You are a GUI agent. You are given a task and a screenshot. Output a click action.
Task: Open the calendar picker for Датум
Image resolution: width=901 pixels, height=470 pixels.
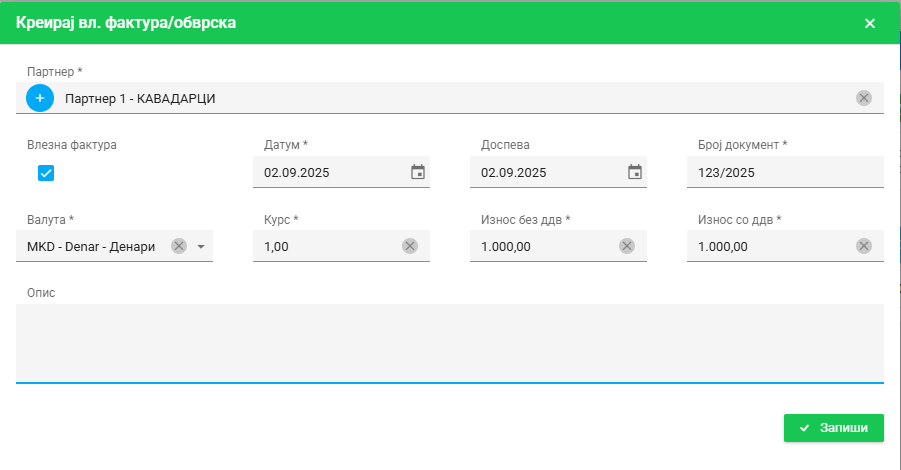[x=418, y=172]
